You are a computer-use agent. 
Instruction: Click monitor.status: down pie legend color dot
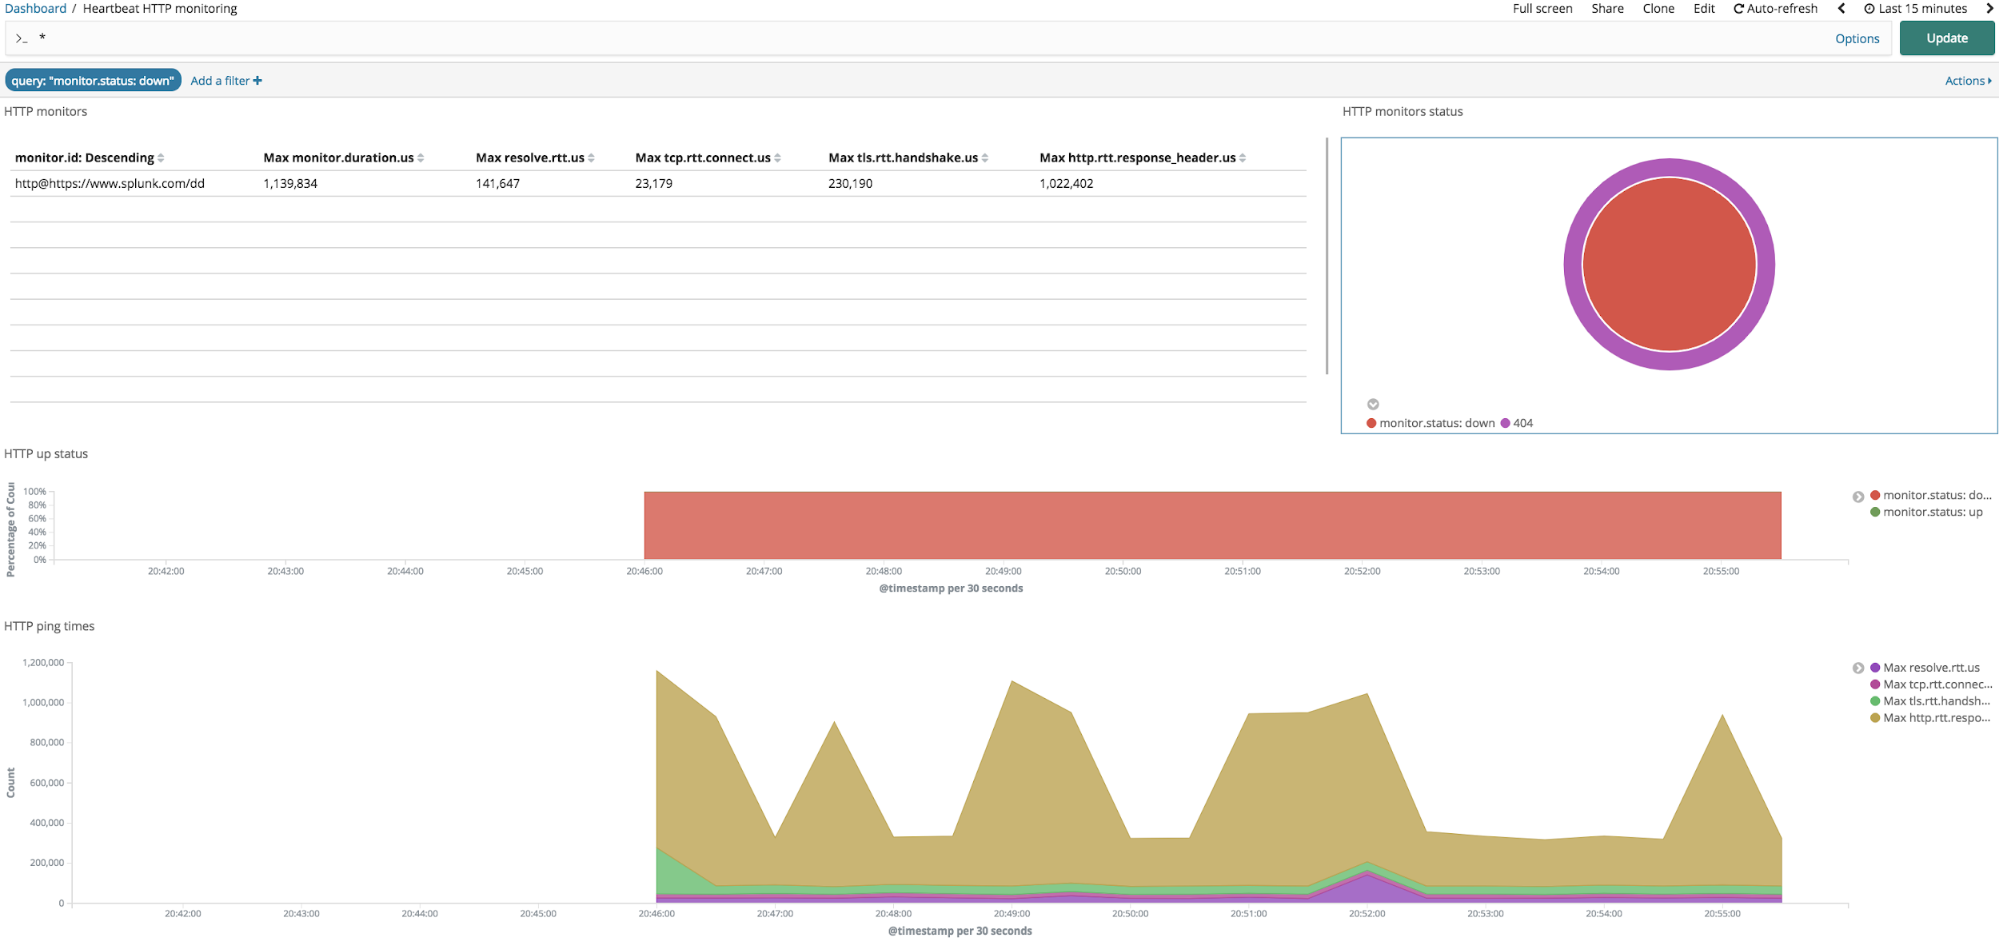tap(1371, 423)
